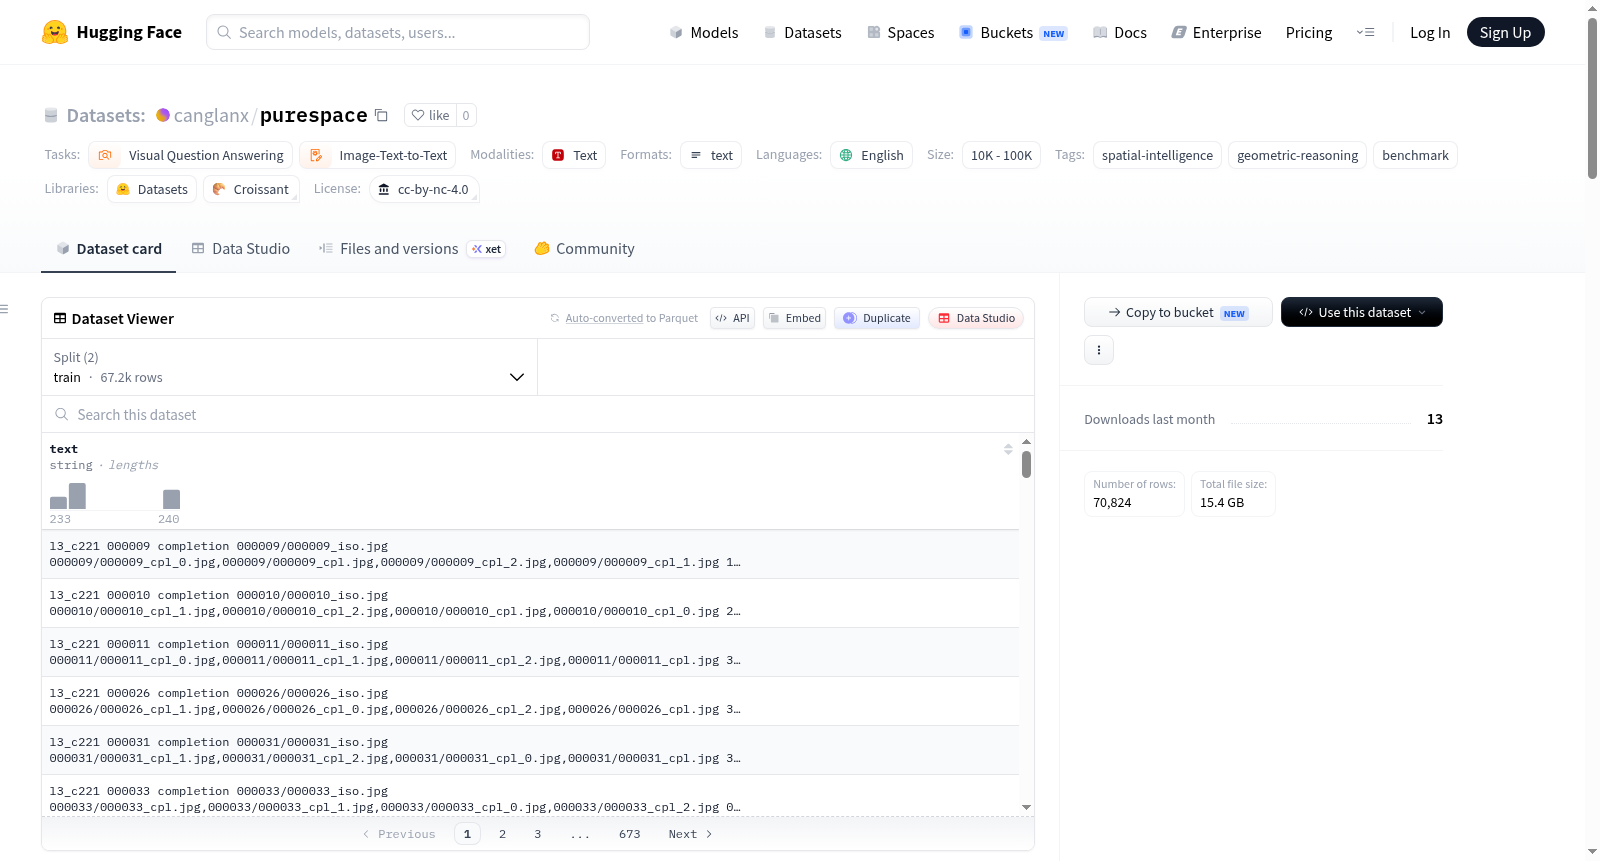
Task: Select the row starting with 000026 completion
Action: [530, 701]
